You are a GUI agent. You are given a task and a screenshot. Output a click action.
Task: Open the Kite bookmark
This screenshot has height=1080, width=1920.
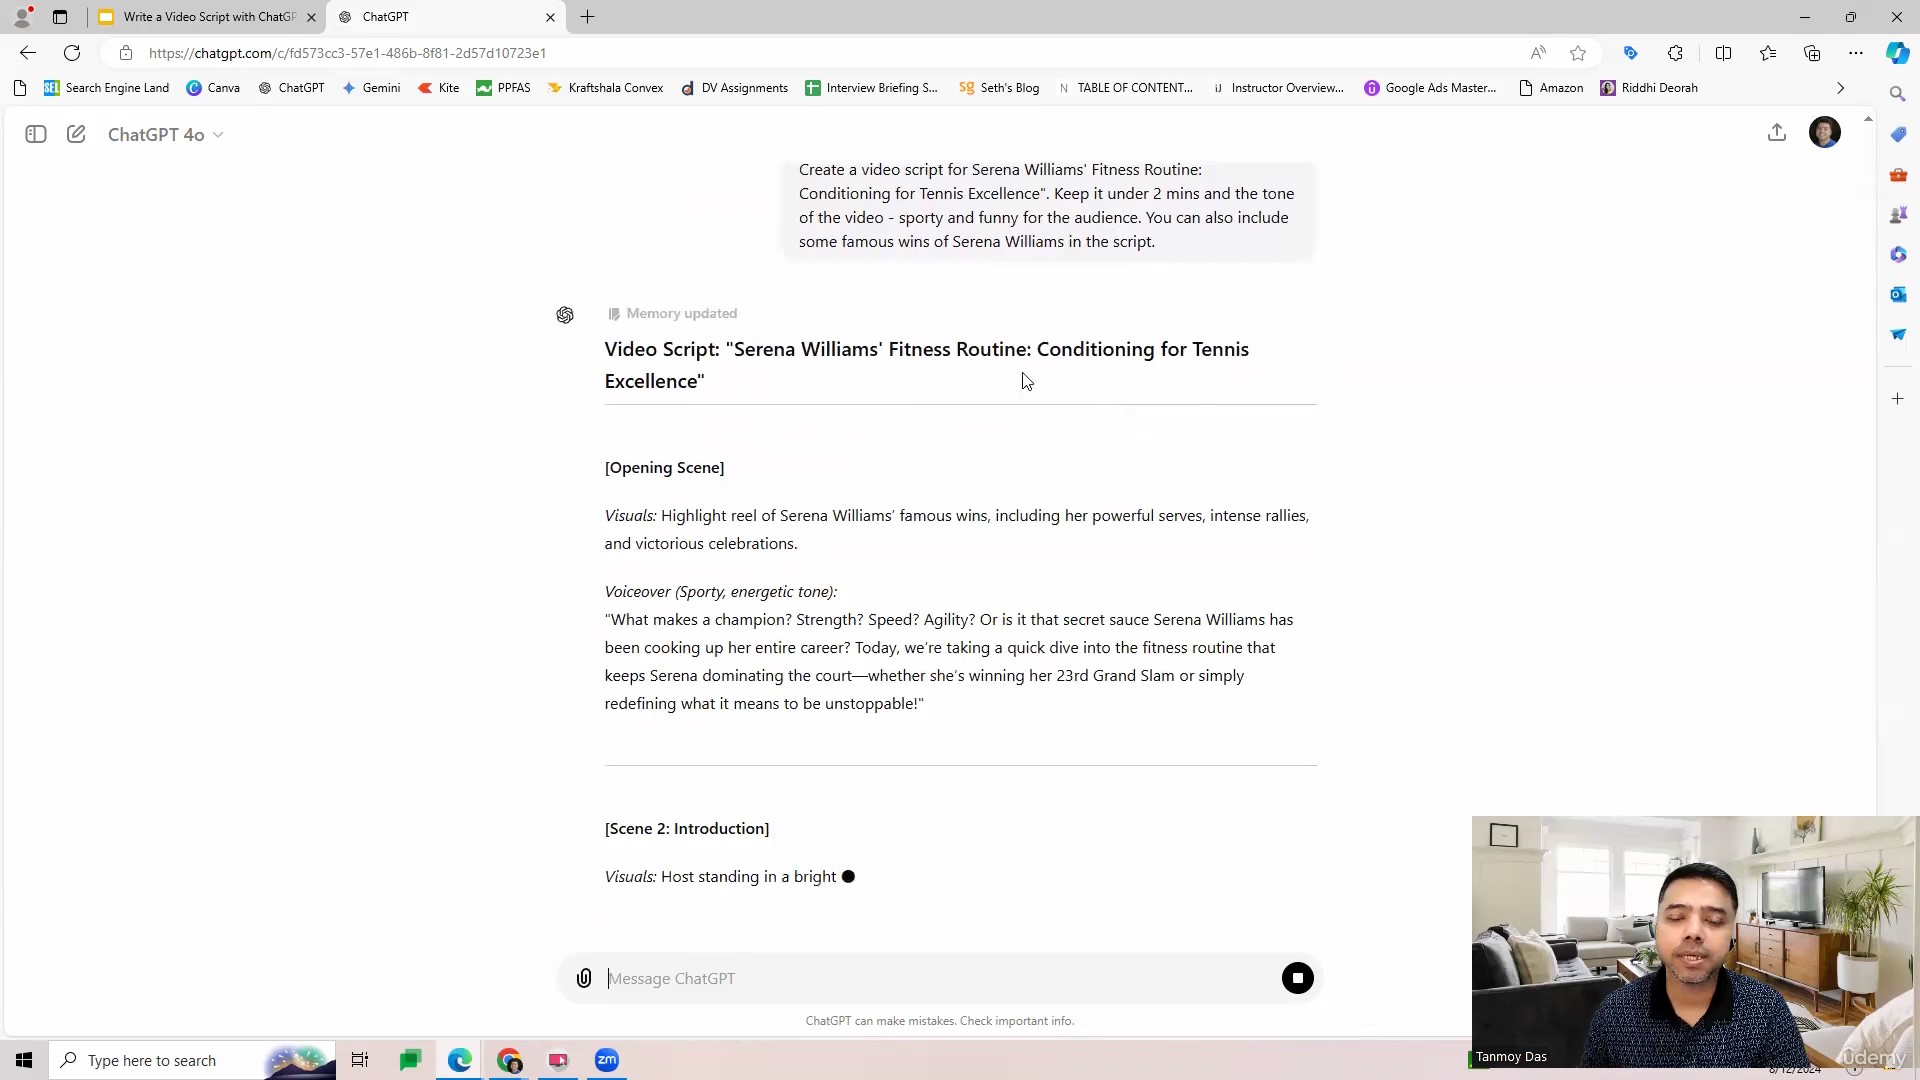tap(438, 88)
